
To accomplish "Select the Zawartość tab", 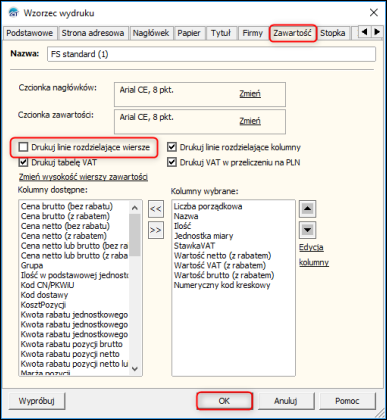I will (292, 33).
